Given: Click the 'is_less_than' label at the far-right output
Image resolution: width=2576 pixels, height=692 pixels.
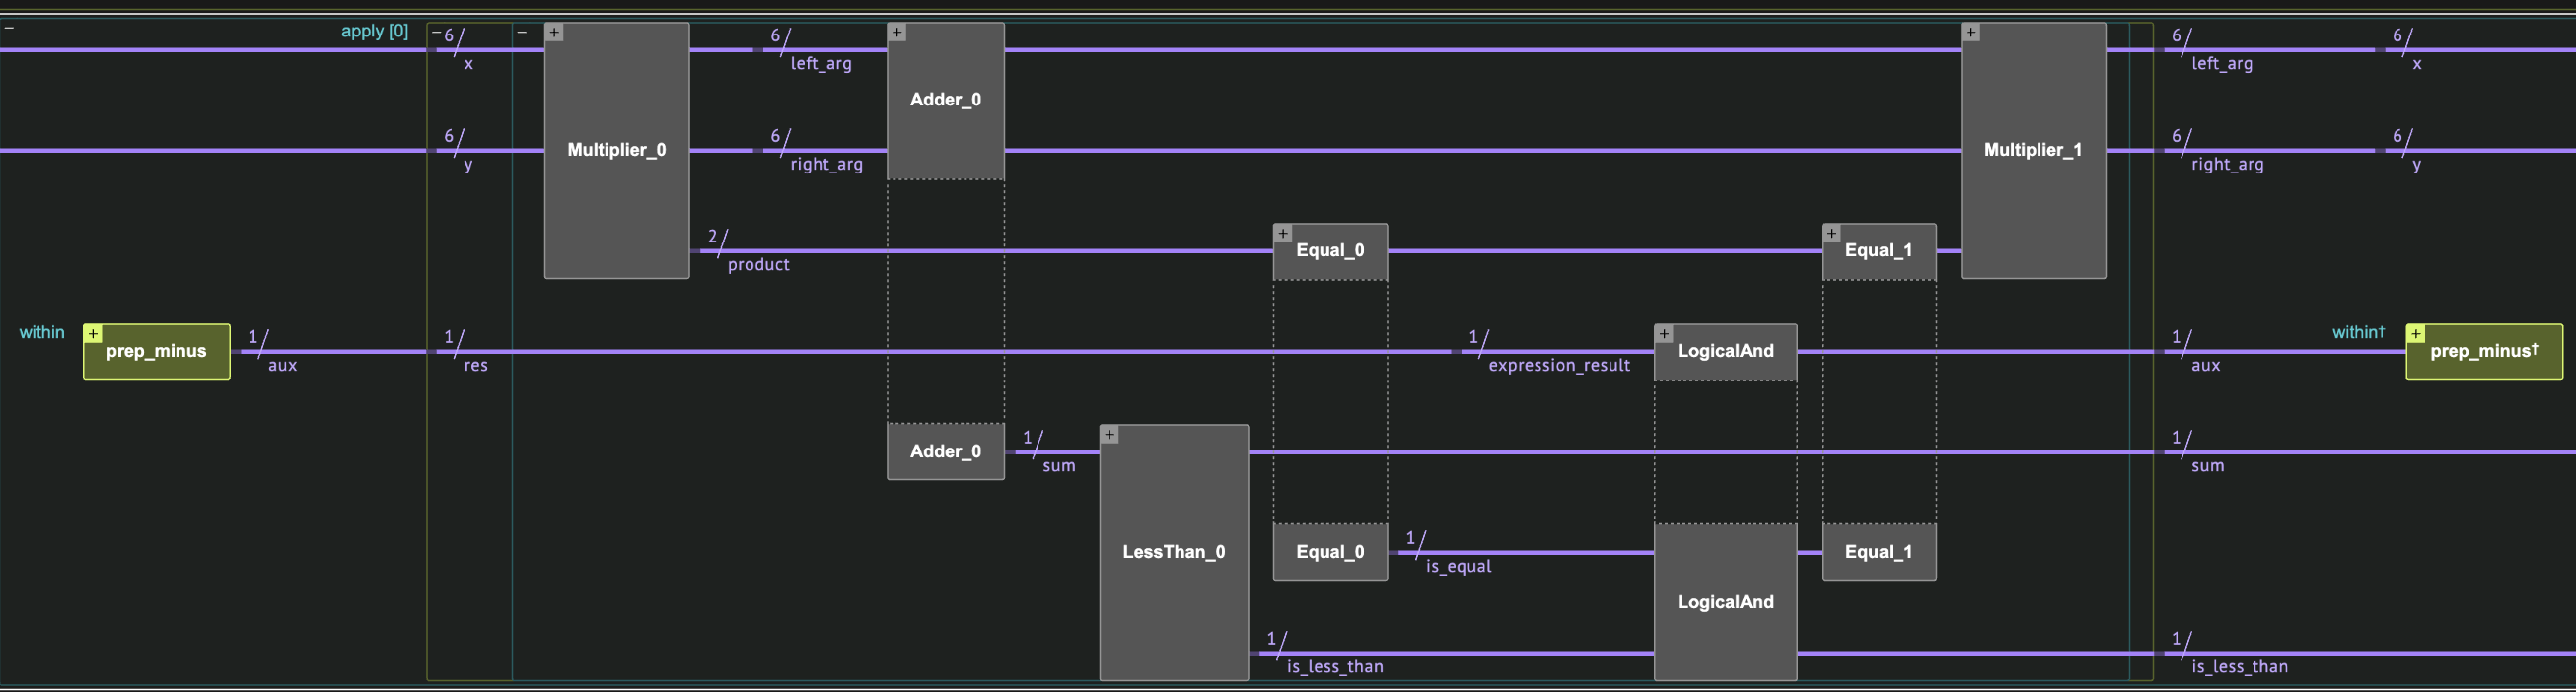Looking at the screenshot, I should point(2240,667).
